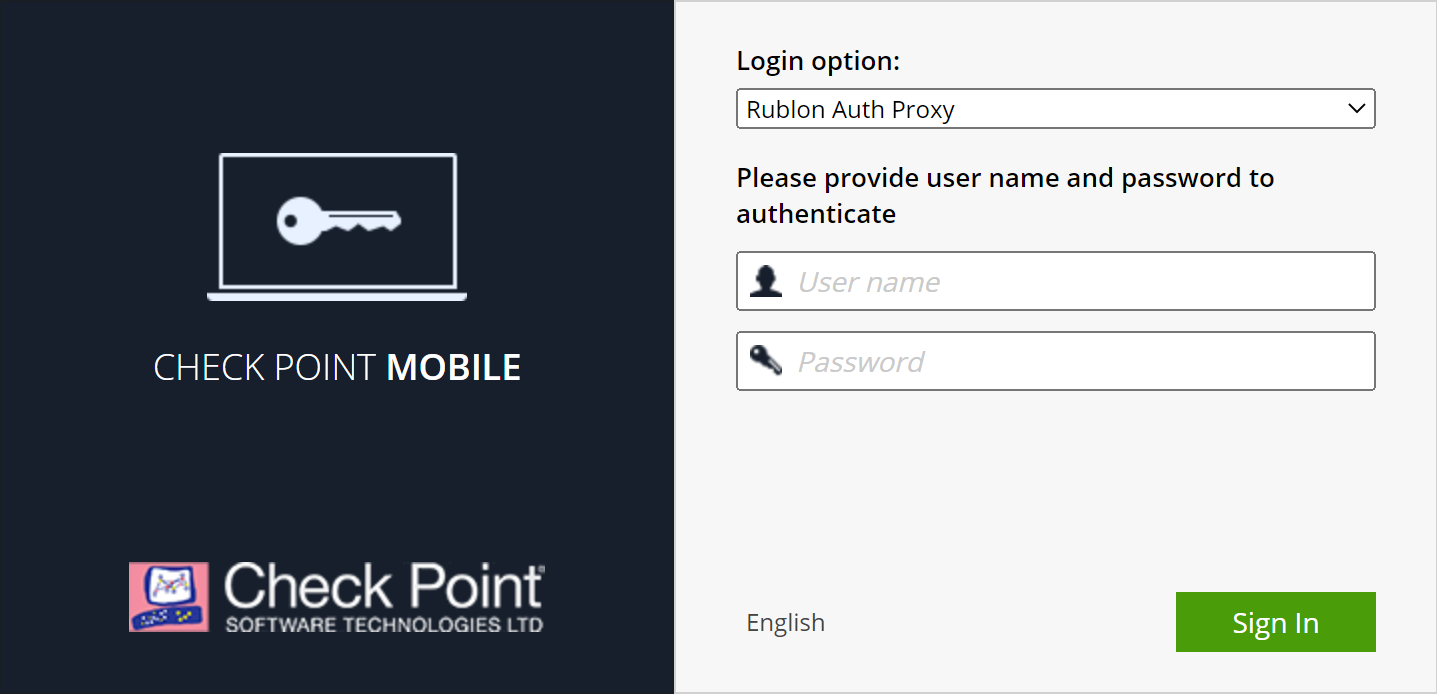Click the pink Check Point logo icon
The width and height of the screenshot is (1437, 694).
point(169,597)
